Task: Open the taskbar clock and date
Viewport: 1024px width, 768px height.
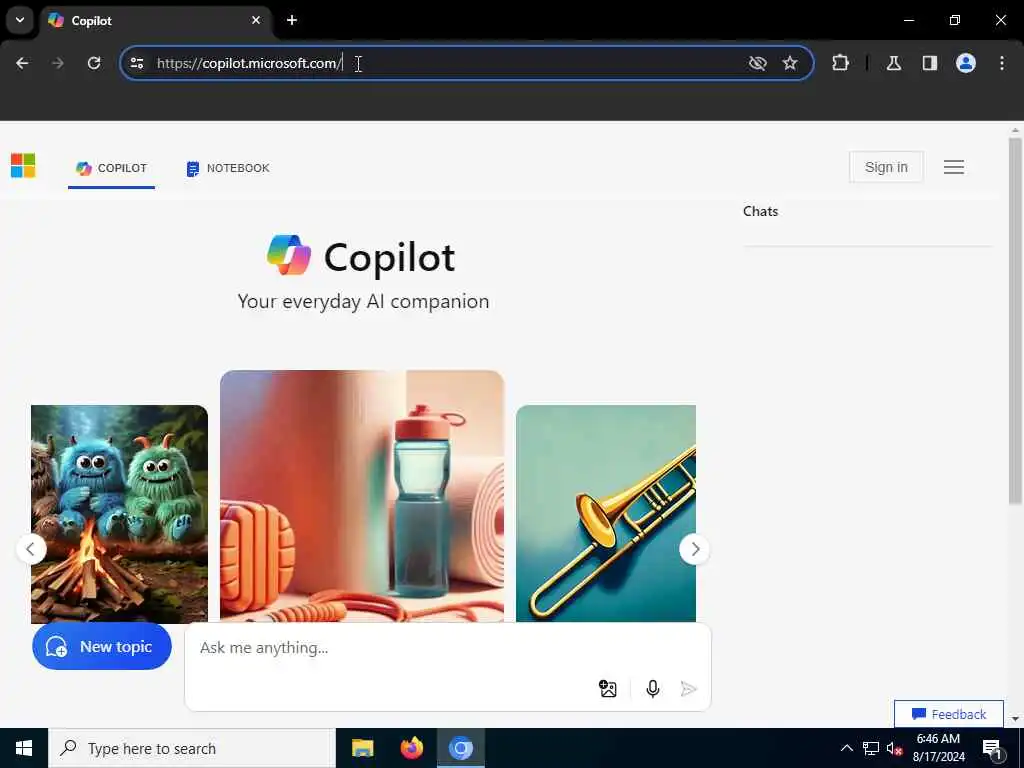Action: click(938, 748)
